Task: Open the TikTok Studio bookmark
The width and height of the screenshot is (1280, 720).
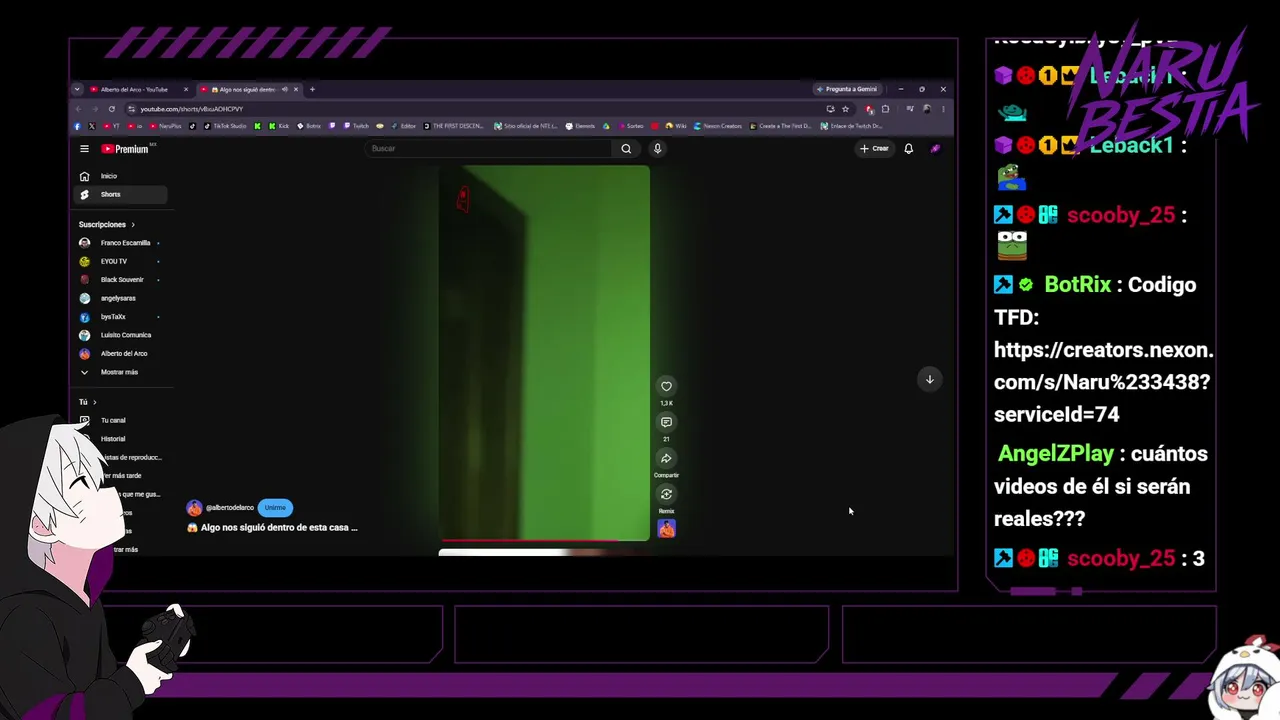Action: (x=225, y=126)
